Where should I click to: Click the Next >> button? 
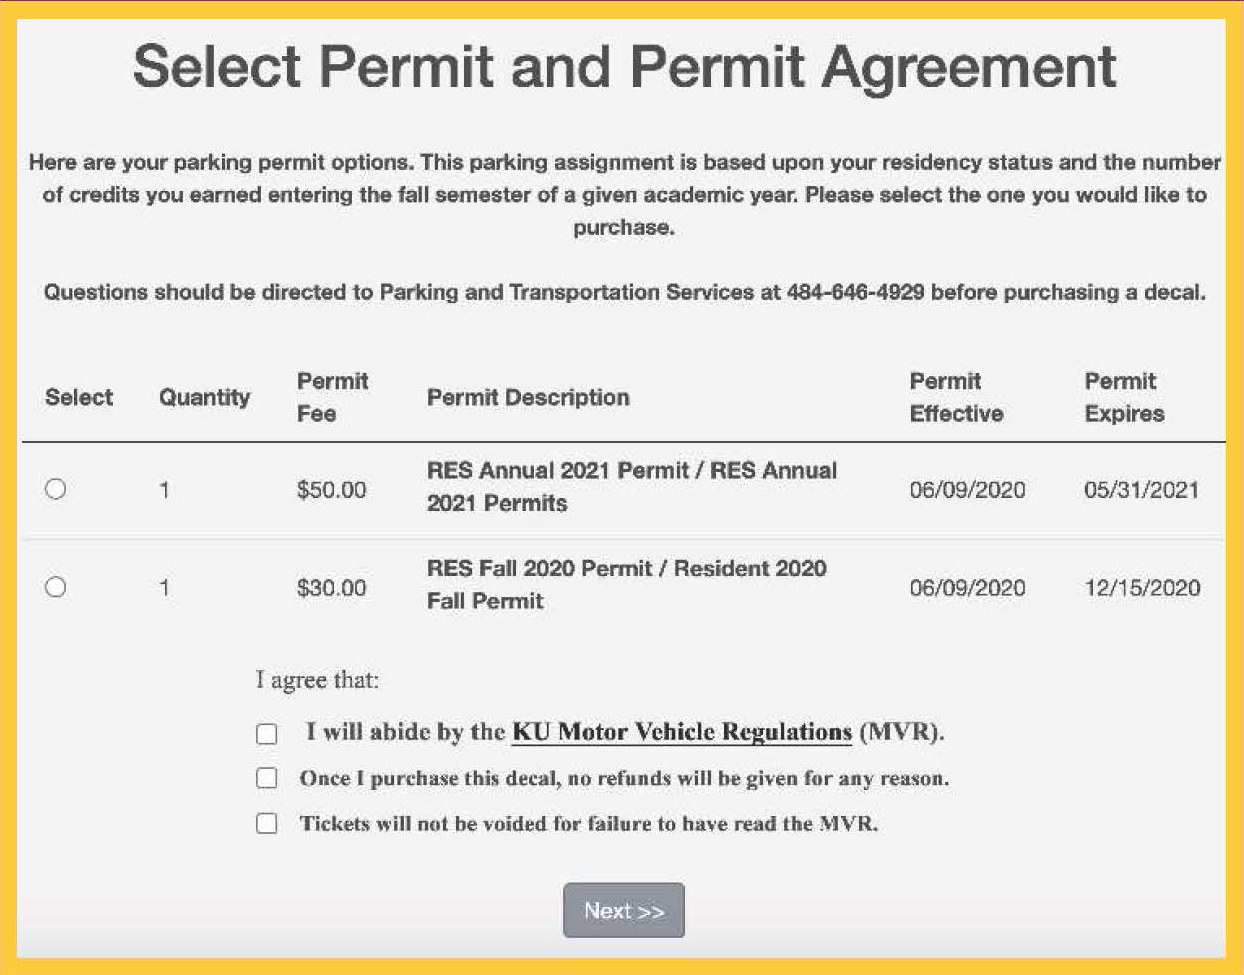click(624, 910)
